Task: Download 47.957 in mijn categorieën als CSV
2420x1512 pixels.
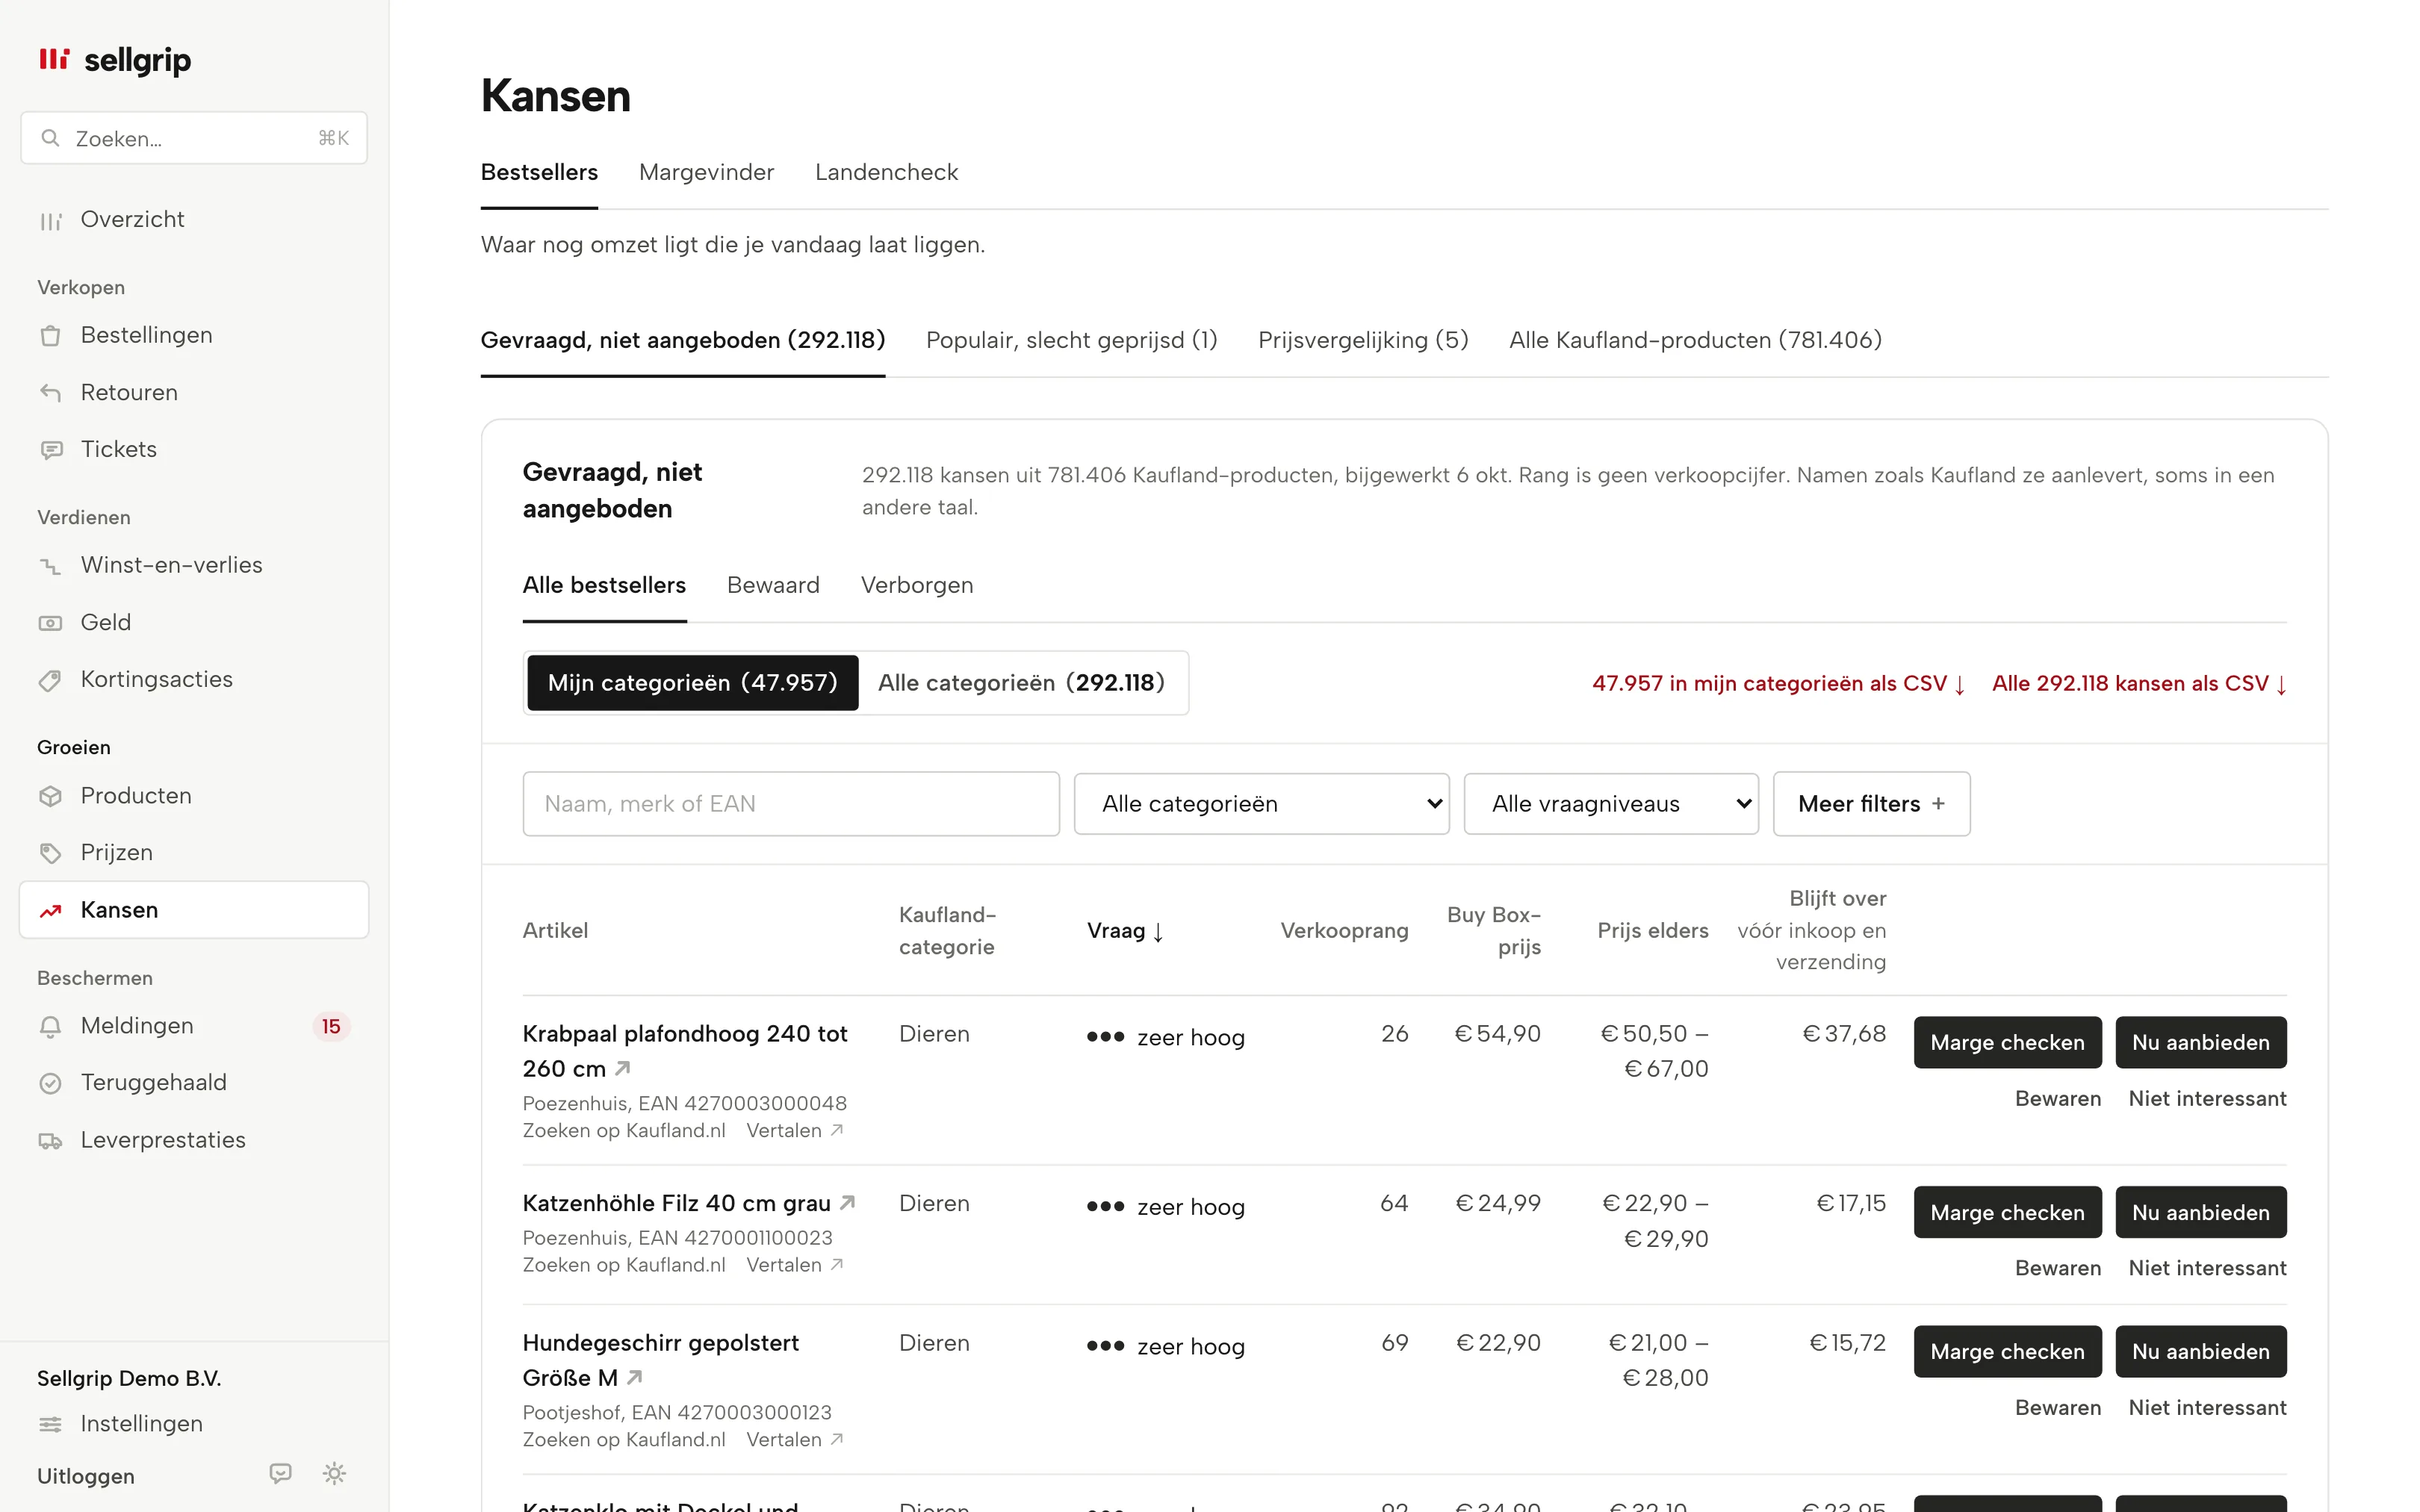Action: pos(1779,684)
